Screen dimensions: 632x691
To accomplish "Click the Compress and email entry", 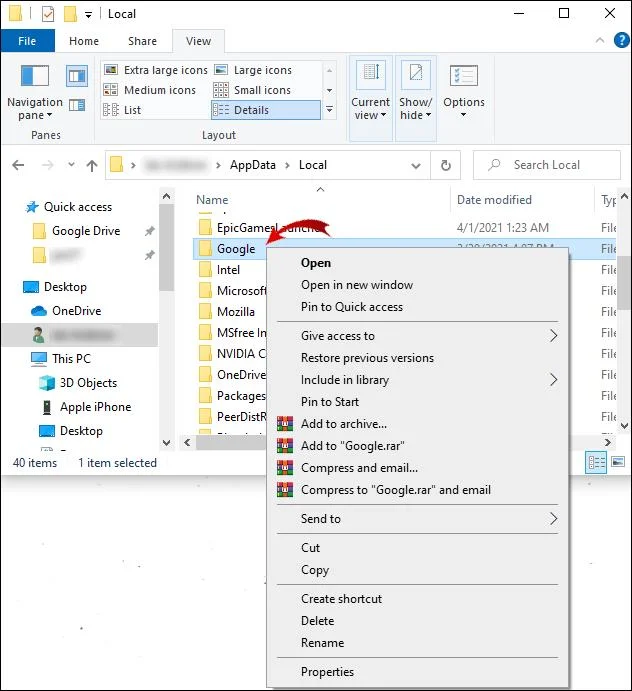I will coord(359,468).
